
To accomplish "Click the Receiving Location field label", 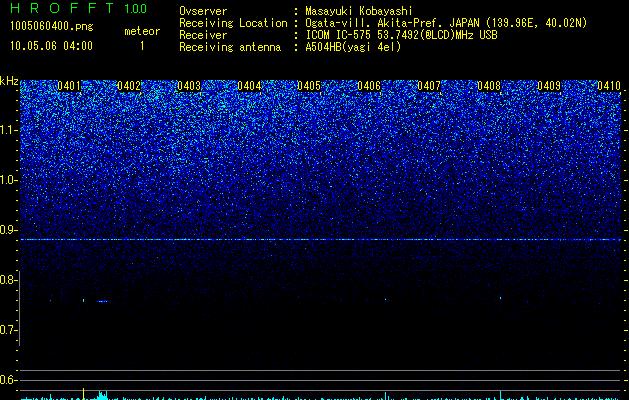I will pyautogui.click(x=233, y=23).
